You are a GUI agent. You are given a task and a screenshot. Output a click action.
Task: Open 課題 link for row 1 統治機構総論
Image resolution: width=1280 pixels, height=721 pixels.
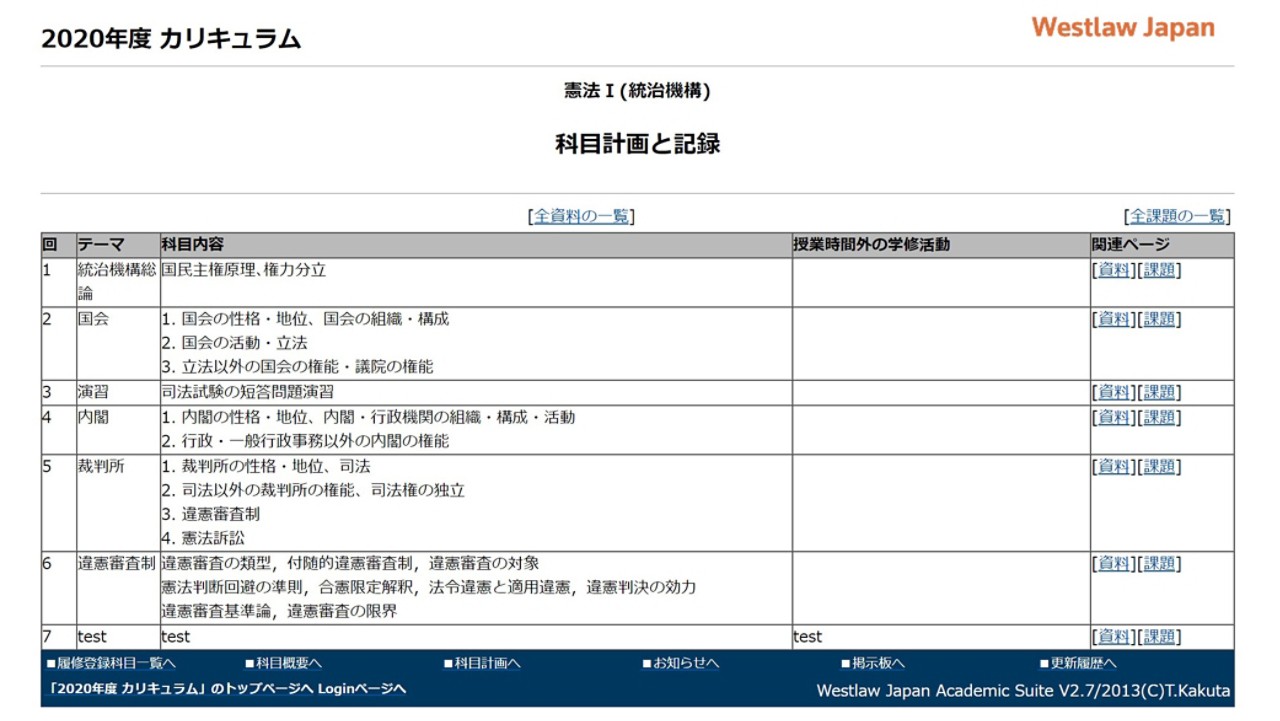[1158, 268]
